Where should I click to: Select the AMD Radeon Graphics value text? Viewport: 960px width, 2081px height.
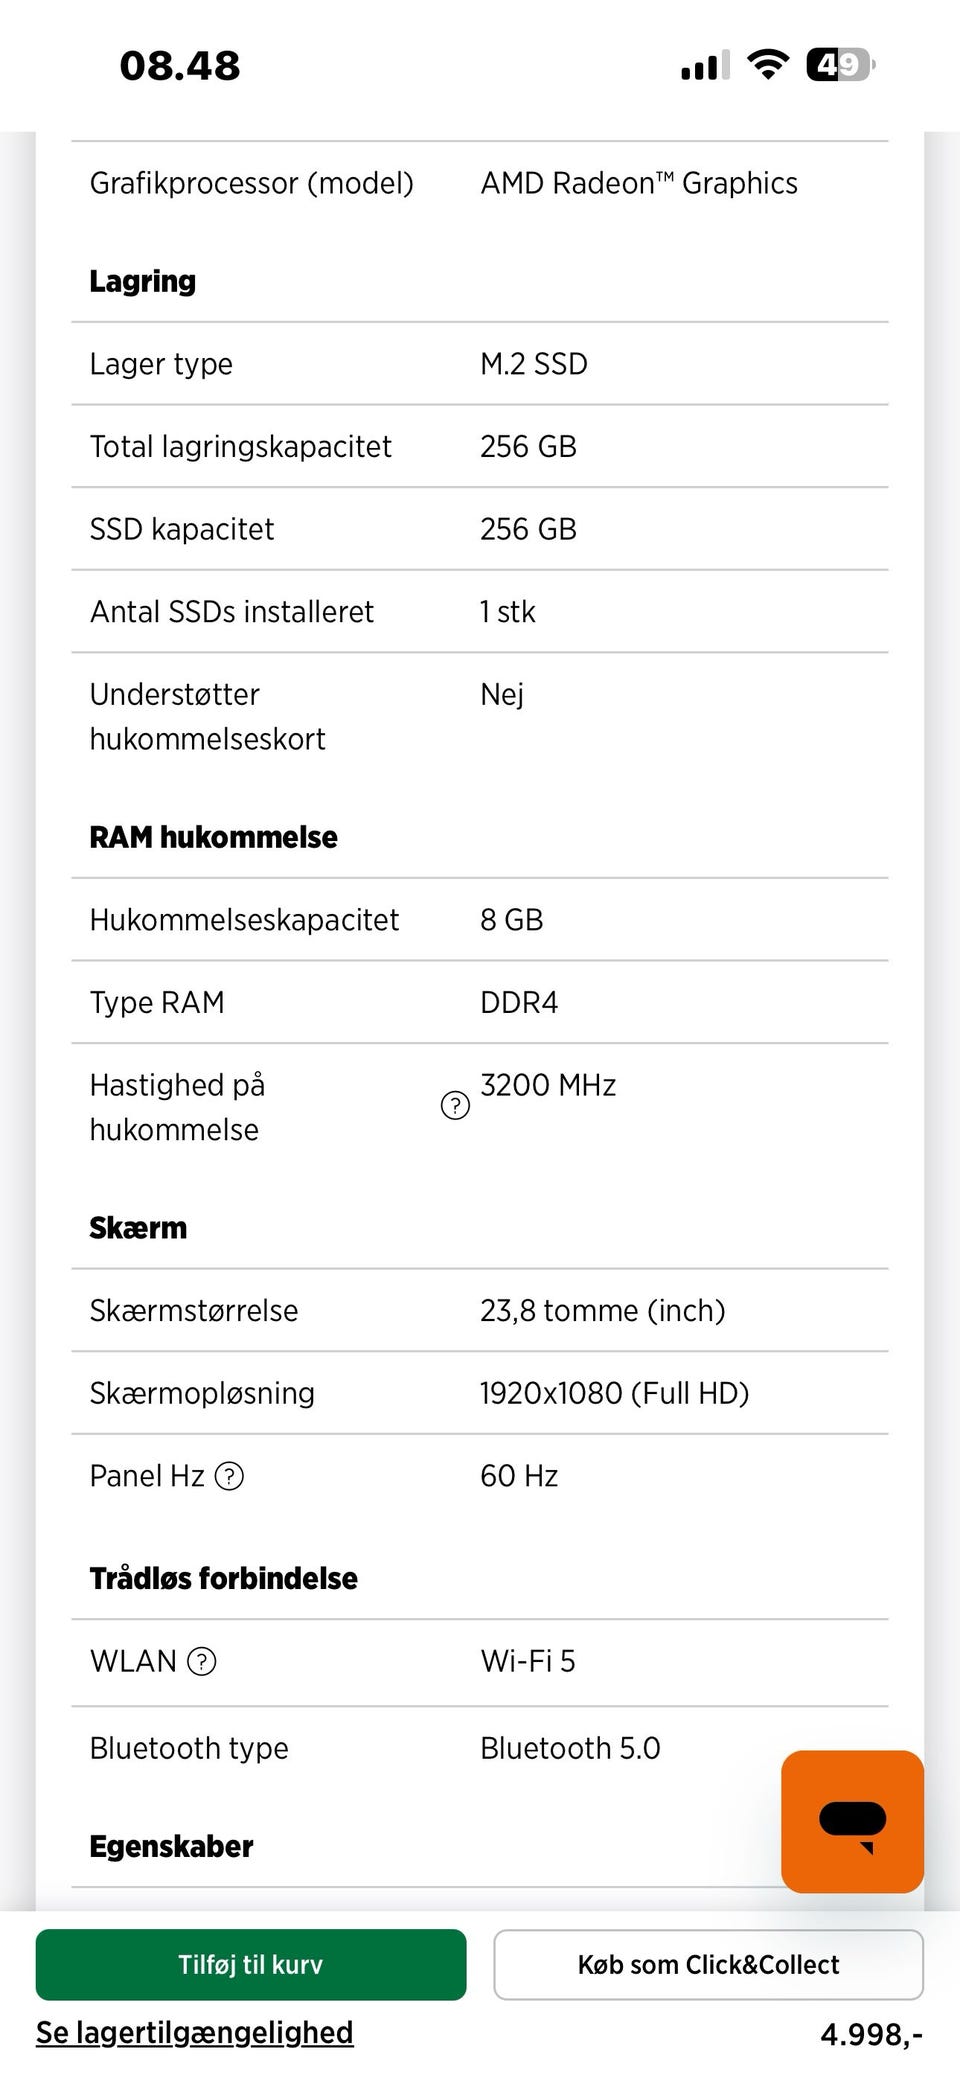pos(639,183)
